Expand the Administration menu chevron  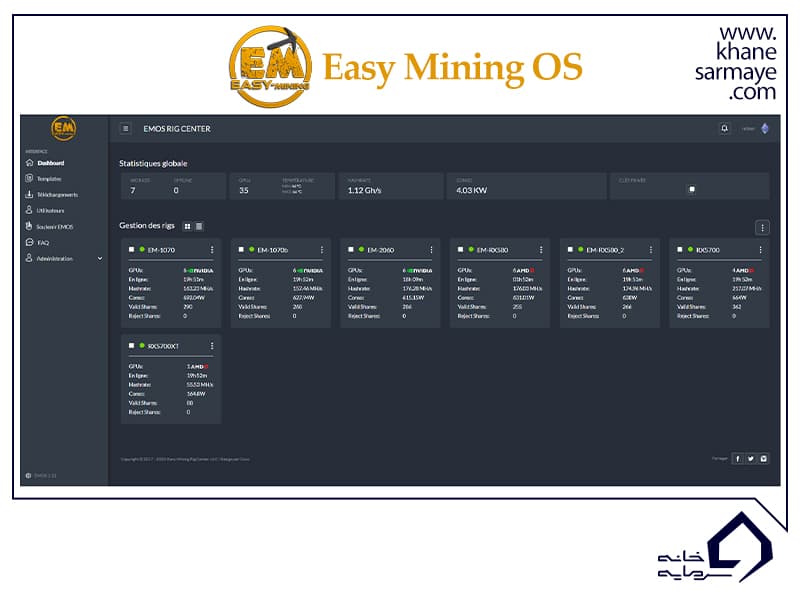(100, 258)
